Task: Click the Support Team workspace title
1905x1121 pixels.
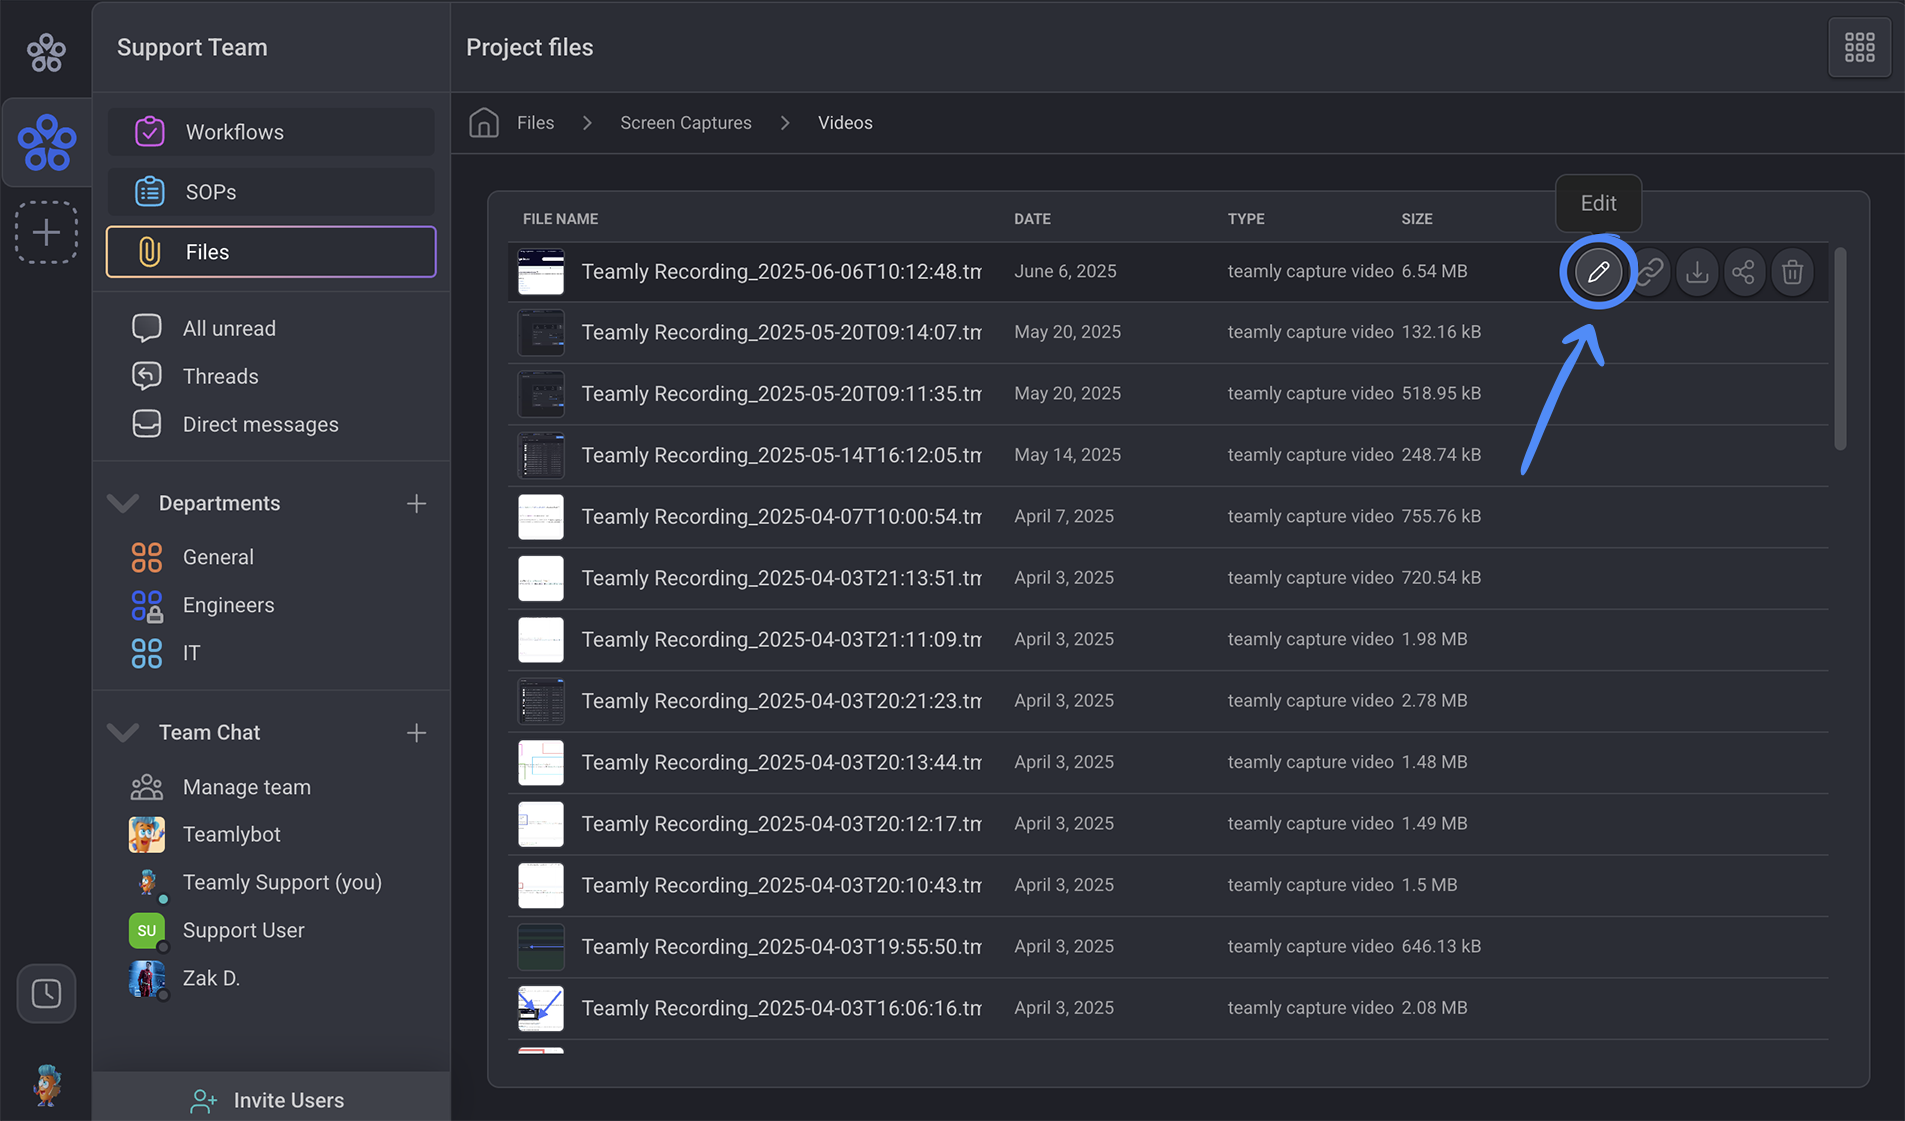Action: point(192,47)
